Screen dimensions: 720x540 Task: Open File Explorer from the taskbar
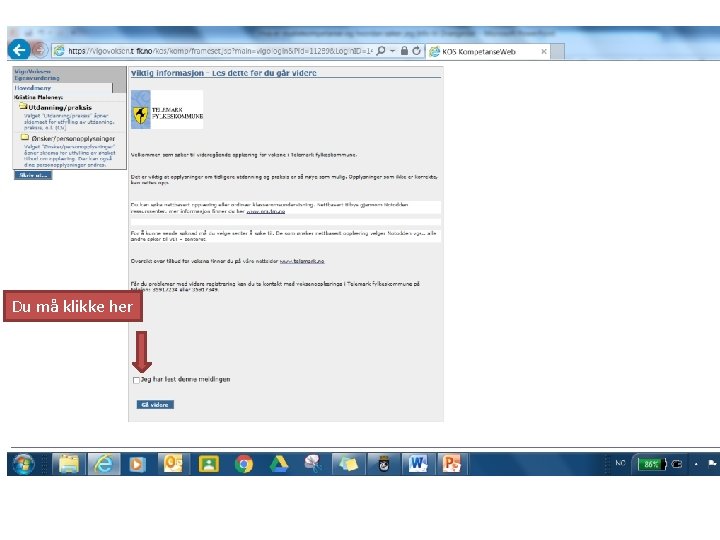(x=68, y=464)
